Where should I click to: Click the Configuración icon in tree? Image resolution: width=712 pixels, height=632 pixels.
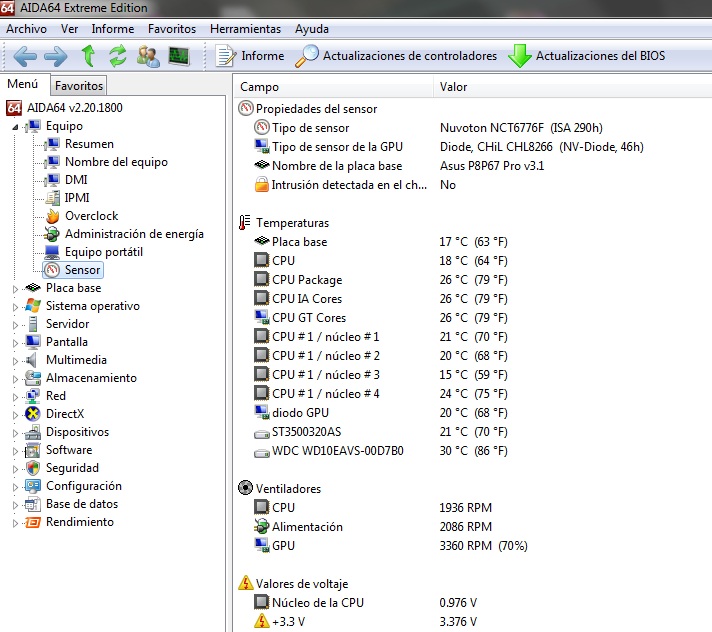click(x=33, y=486)
